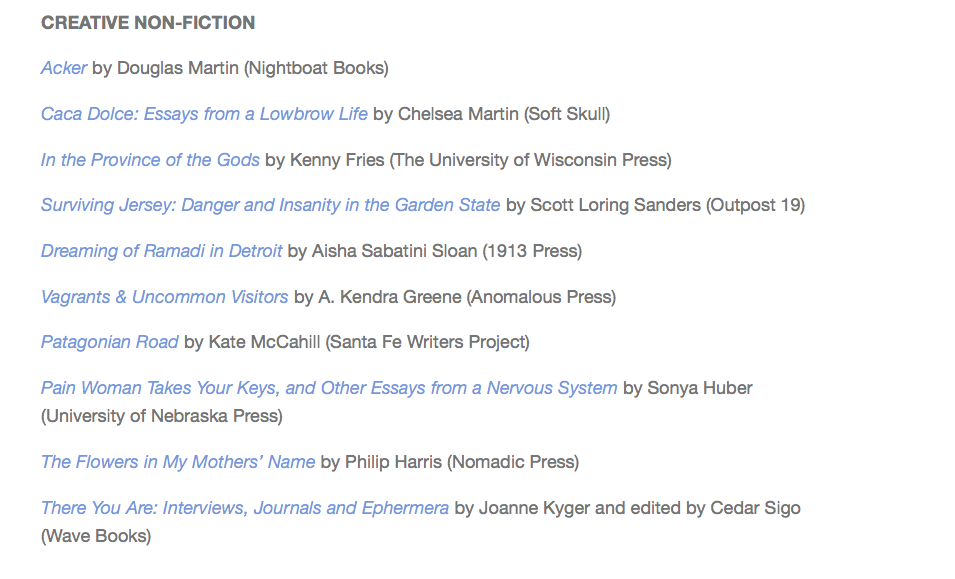Click author text Douglas Martin (Nightboat Books)

(253, 68)
